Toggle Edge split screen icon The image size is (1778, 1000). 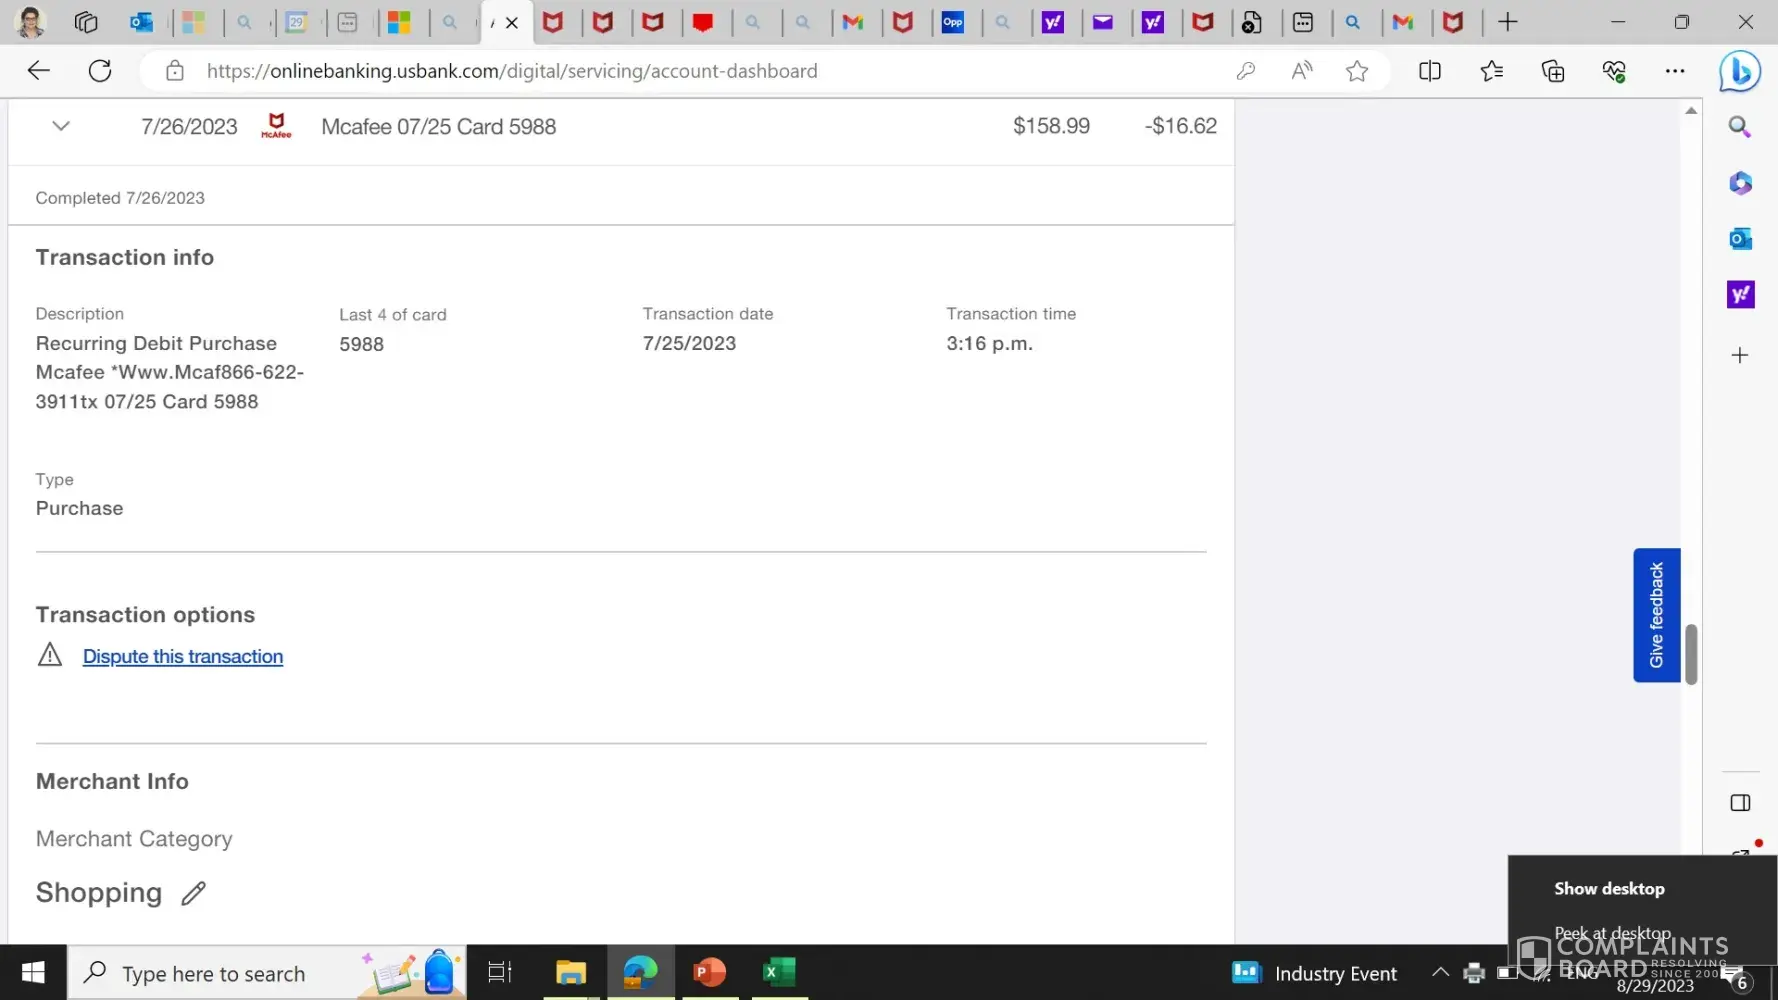coord(1429,71)
